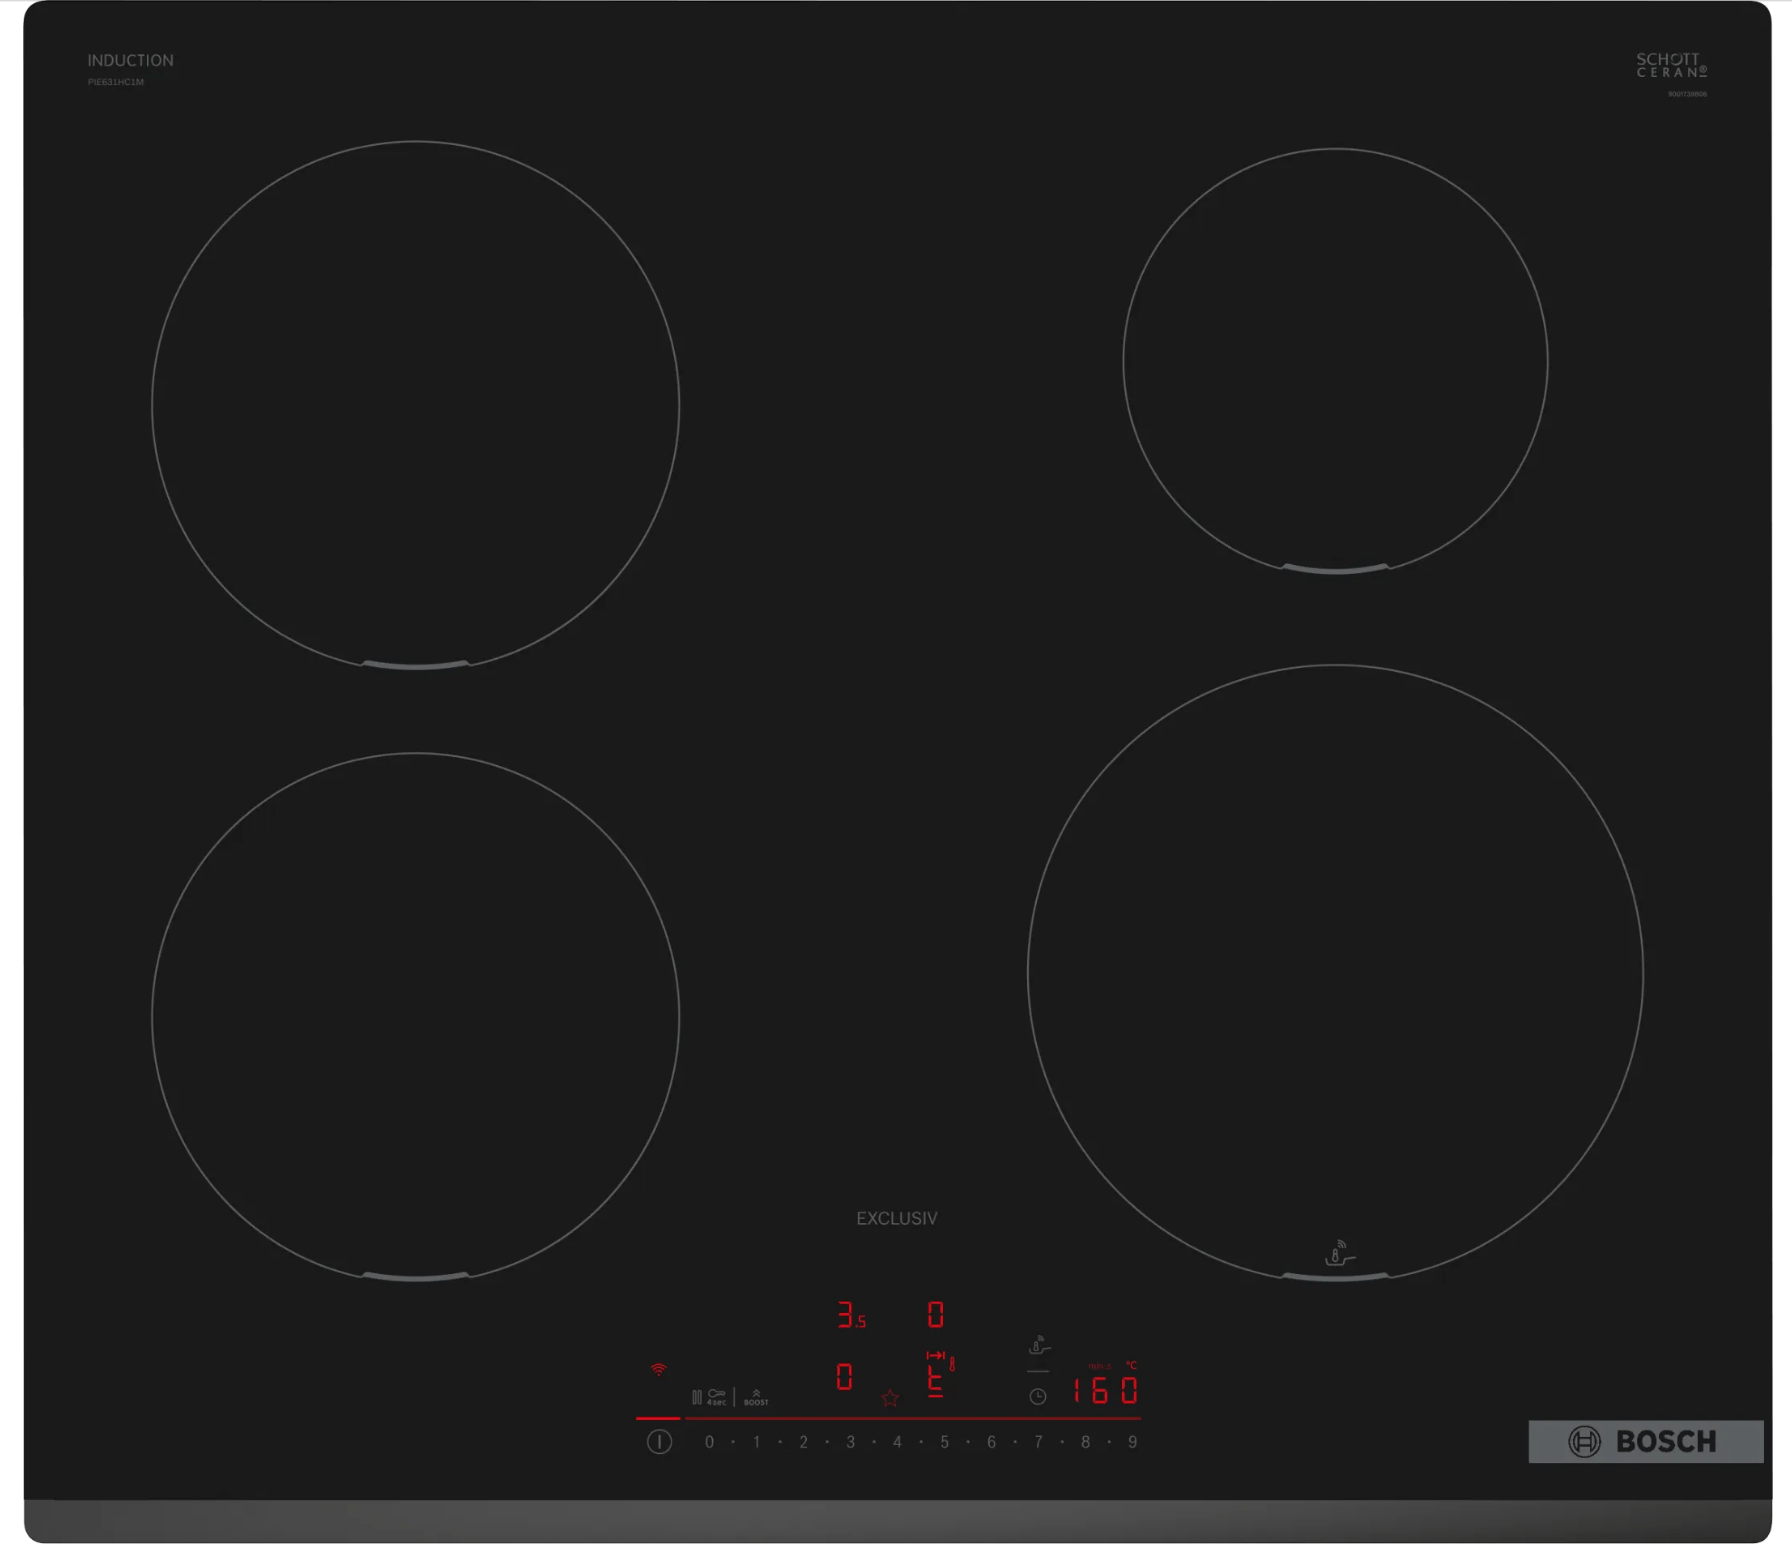Tap the Wi-Fi connectivity icon
Image resolution: width=1792 pixels, height=1544 pixels.
click(657, 1370)
